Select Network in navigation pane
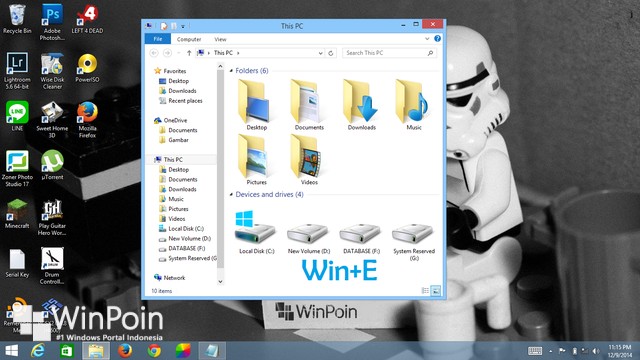Screen dimensions: 640x360 coord(170,278)
